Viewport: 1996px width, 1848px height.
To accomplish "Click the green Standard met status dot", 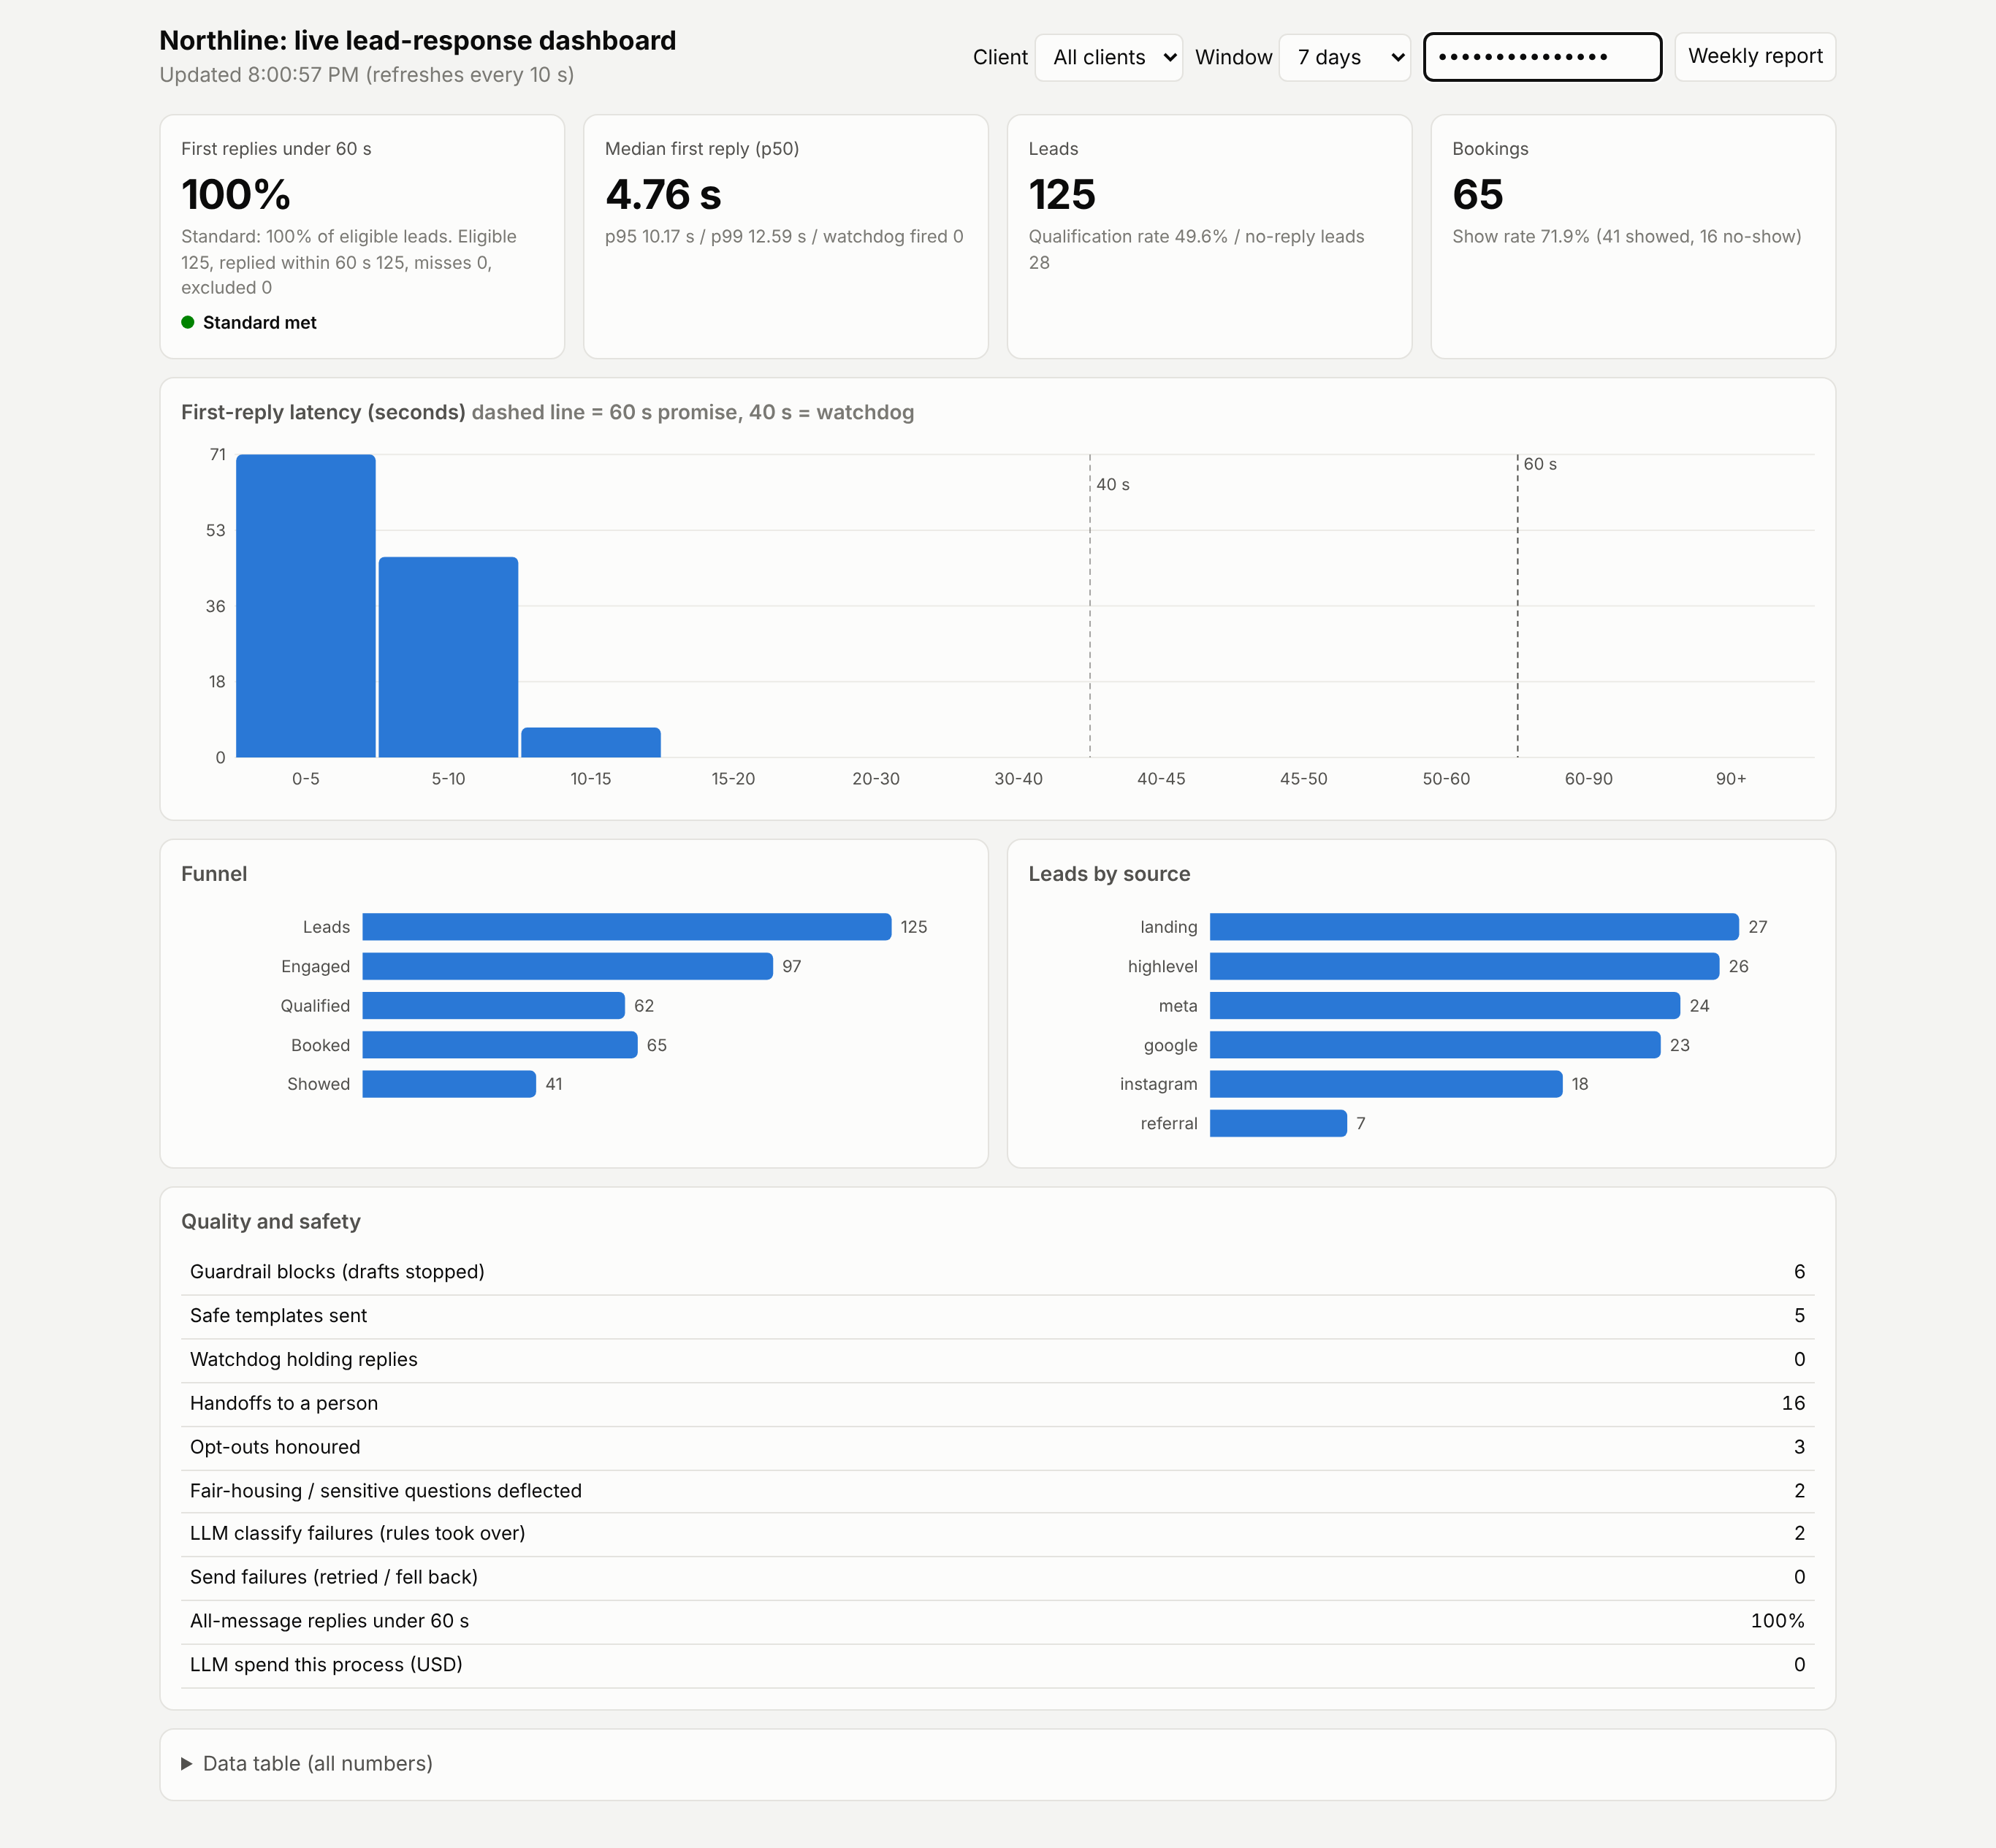I will click(187, 322).
